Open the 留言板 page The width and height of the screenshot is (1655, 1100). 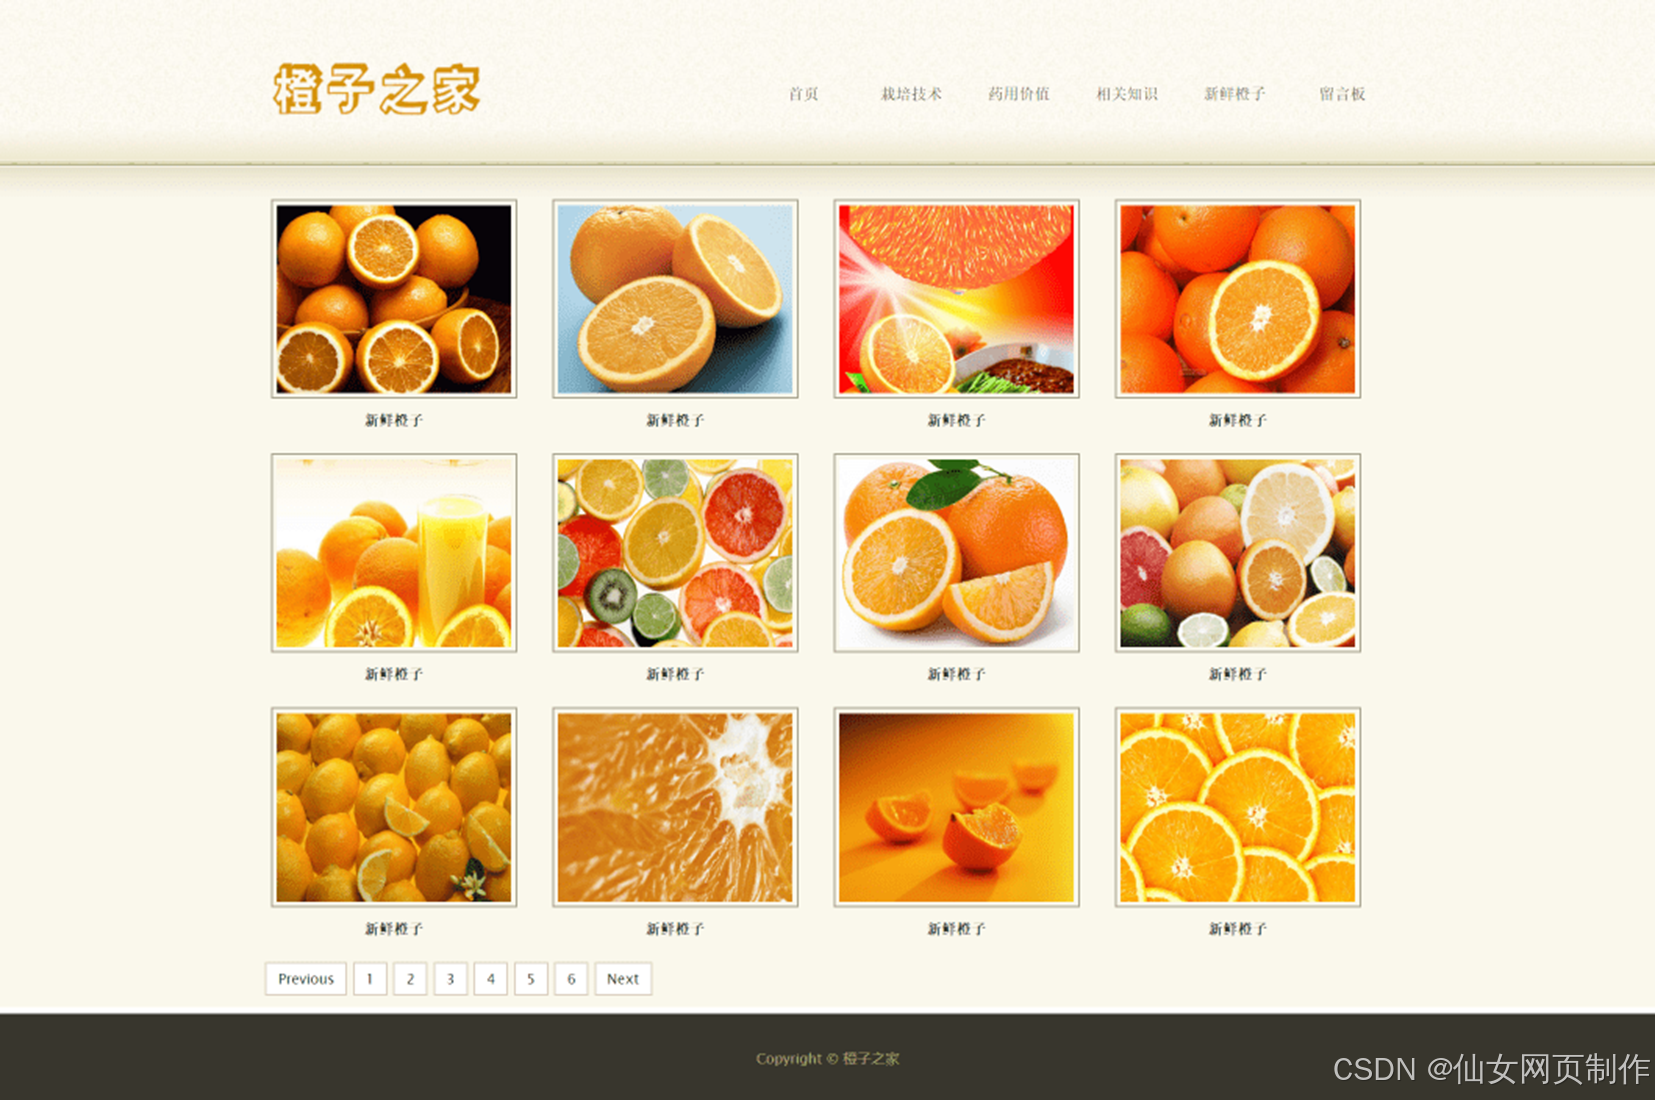pyautogui.click(x=1340, y=93)
